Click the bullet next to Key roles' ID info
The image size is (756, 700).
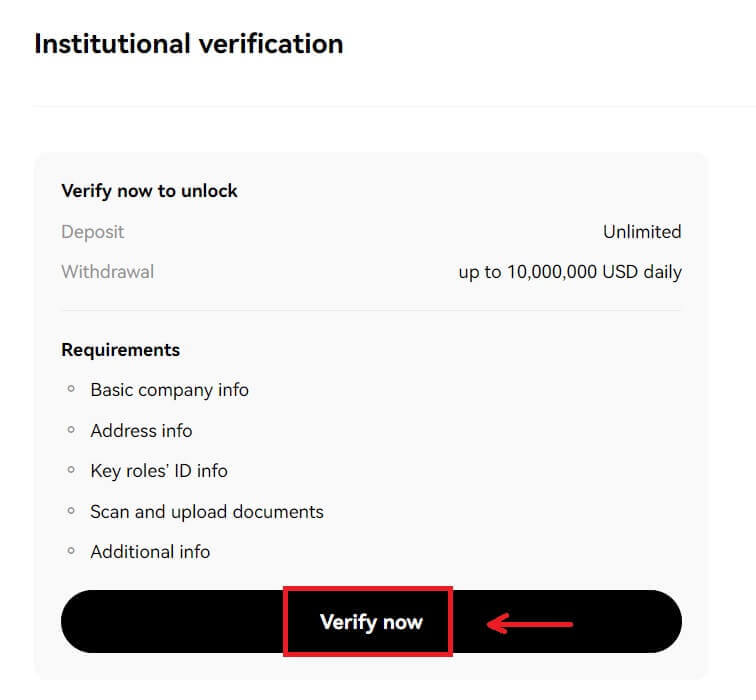click(71, 470)
